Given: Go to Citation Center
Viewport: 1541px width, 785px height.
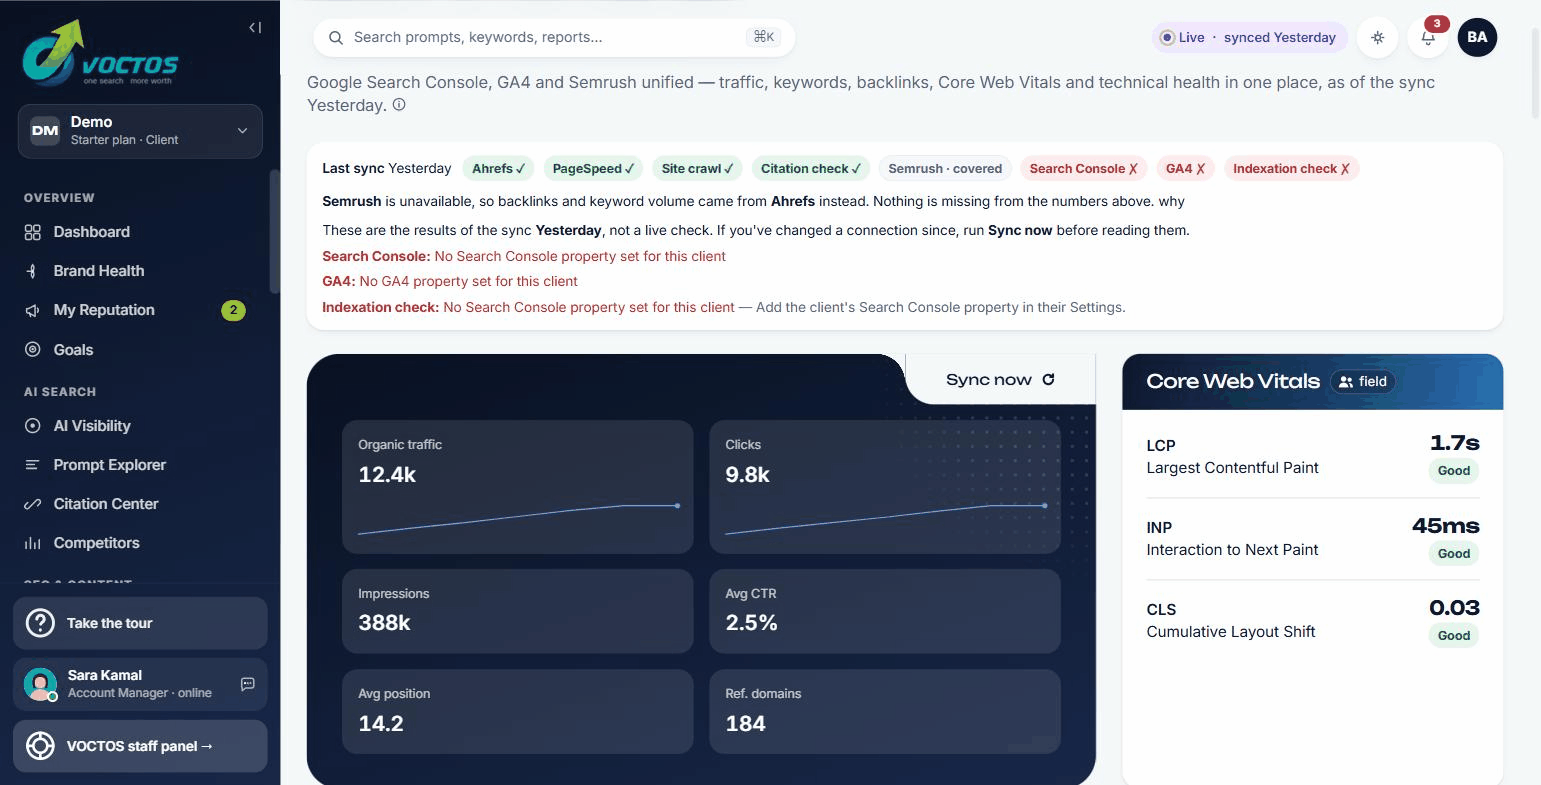Looking at the screenshot, I should [140, 504].
